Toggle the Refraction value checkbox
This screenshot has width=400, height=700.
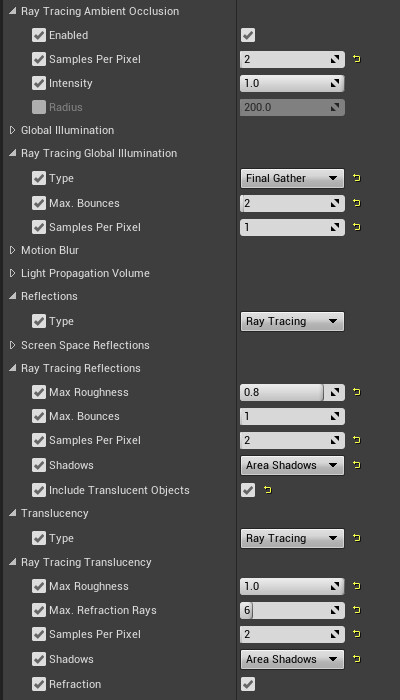248,684
